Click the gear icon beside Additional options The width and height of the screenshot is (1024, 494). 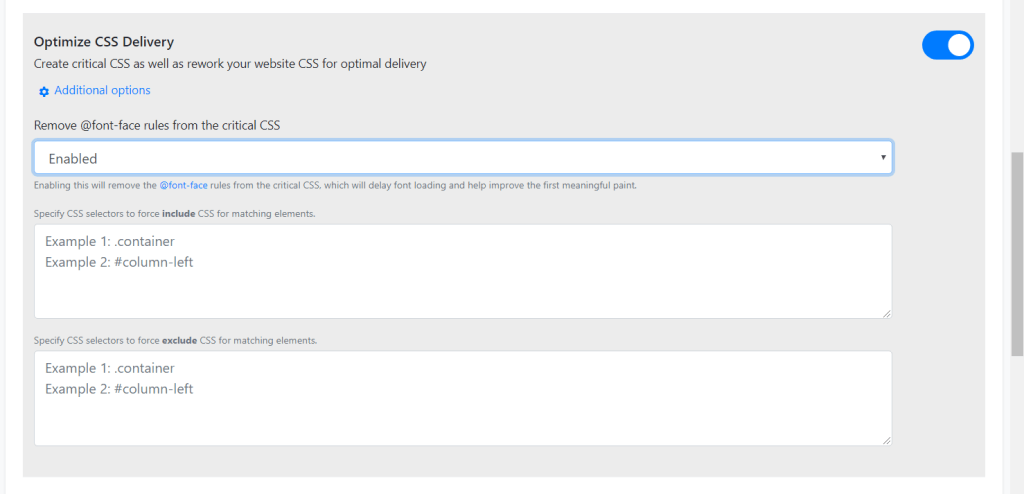coord(44,91)
